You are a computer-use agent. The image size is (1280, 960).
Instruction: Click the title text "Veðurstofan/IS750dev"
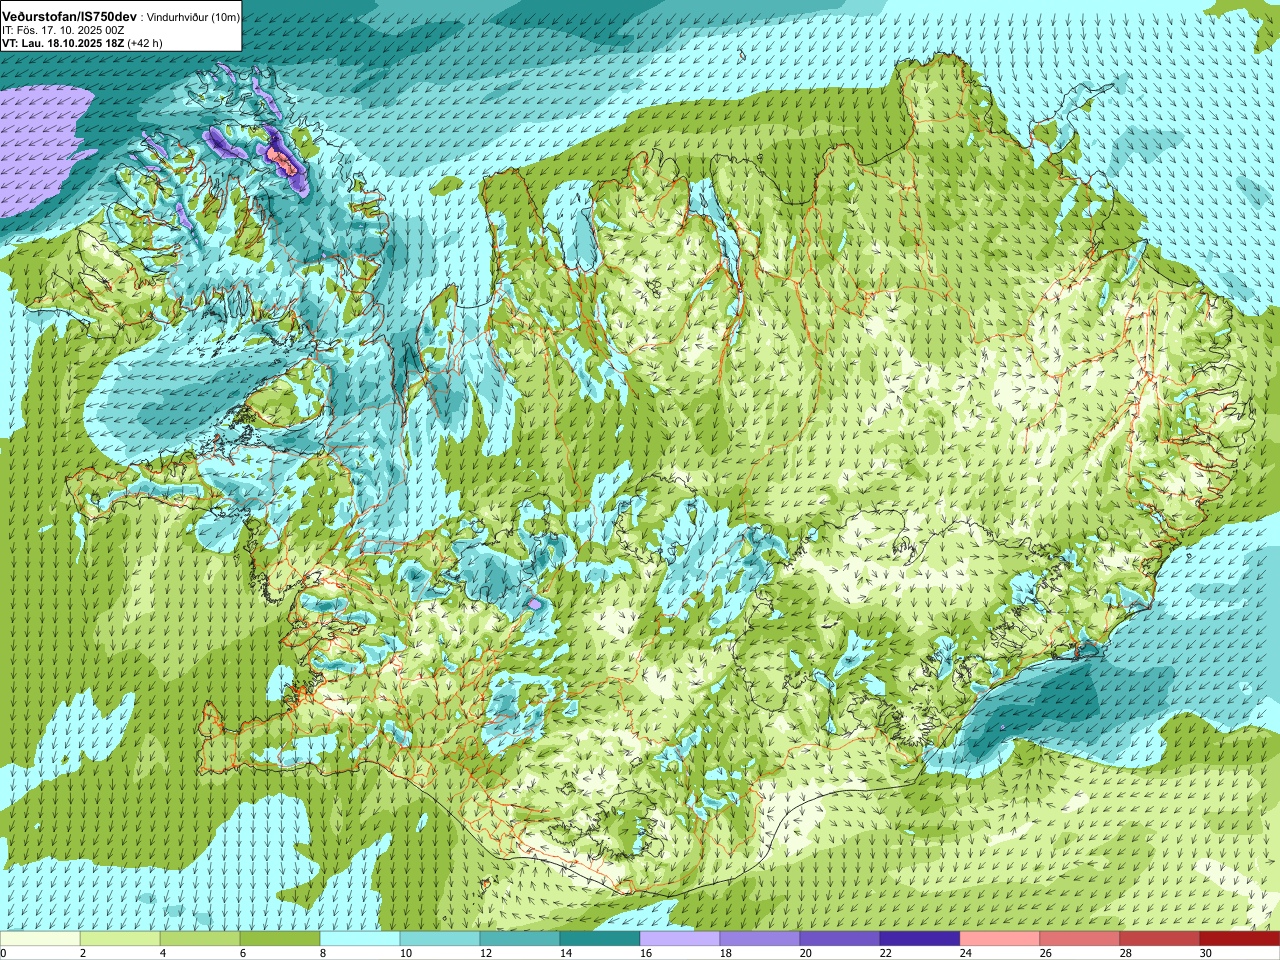pyautogui.click(x=70, y=17)
